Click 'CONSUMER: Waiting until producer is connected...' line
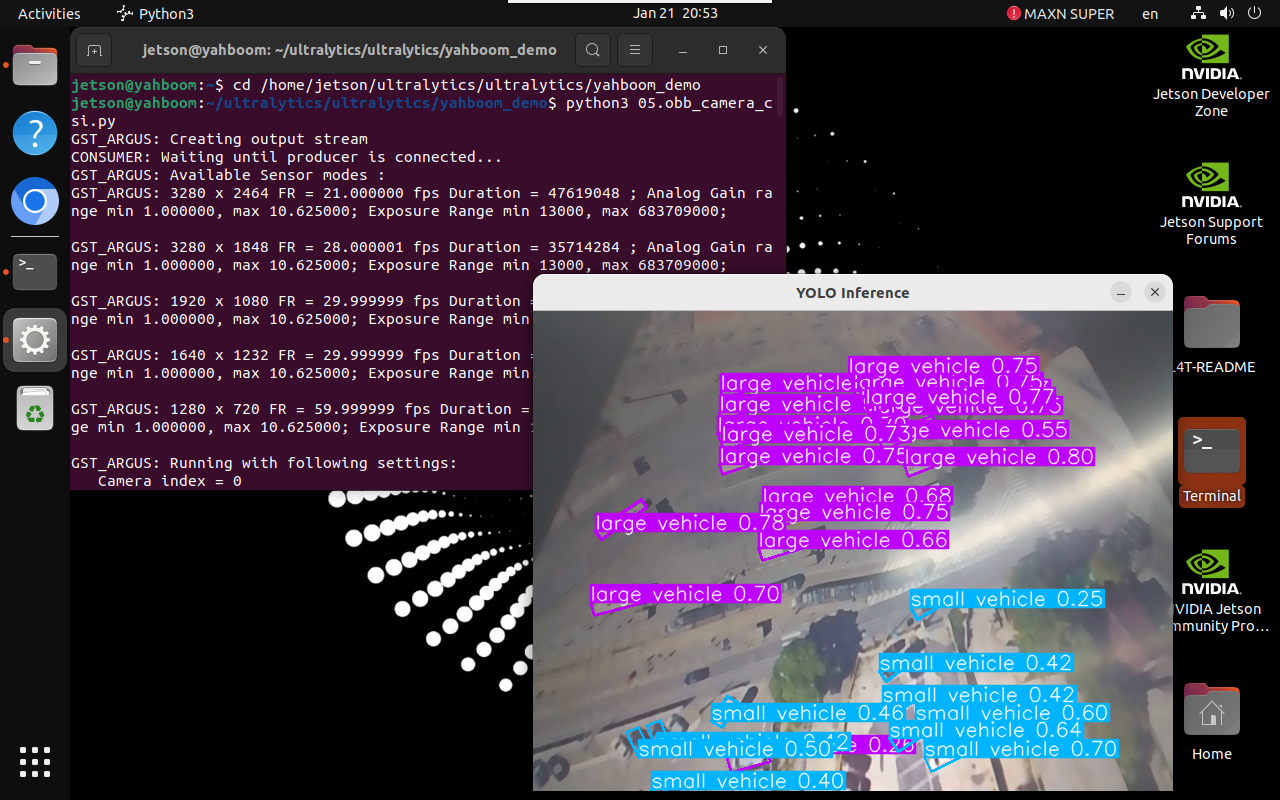Screen dimensions: 1280x800 tap(286, 157)
